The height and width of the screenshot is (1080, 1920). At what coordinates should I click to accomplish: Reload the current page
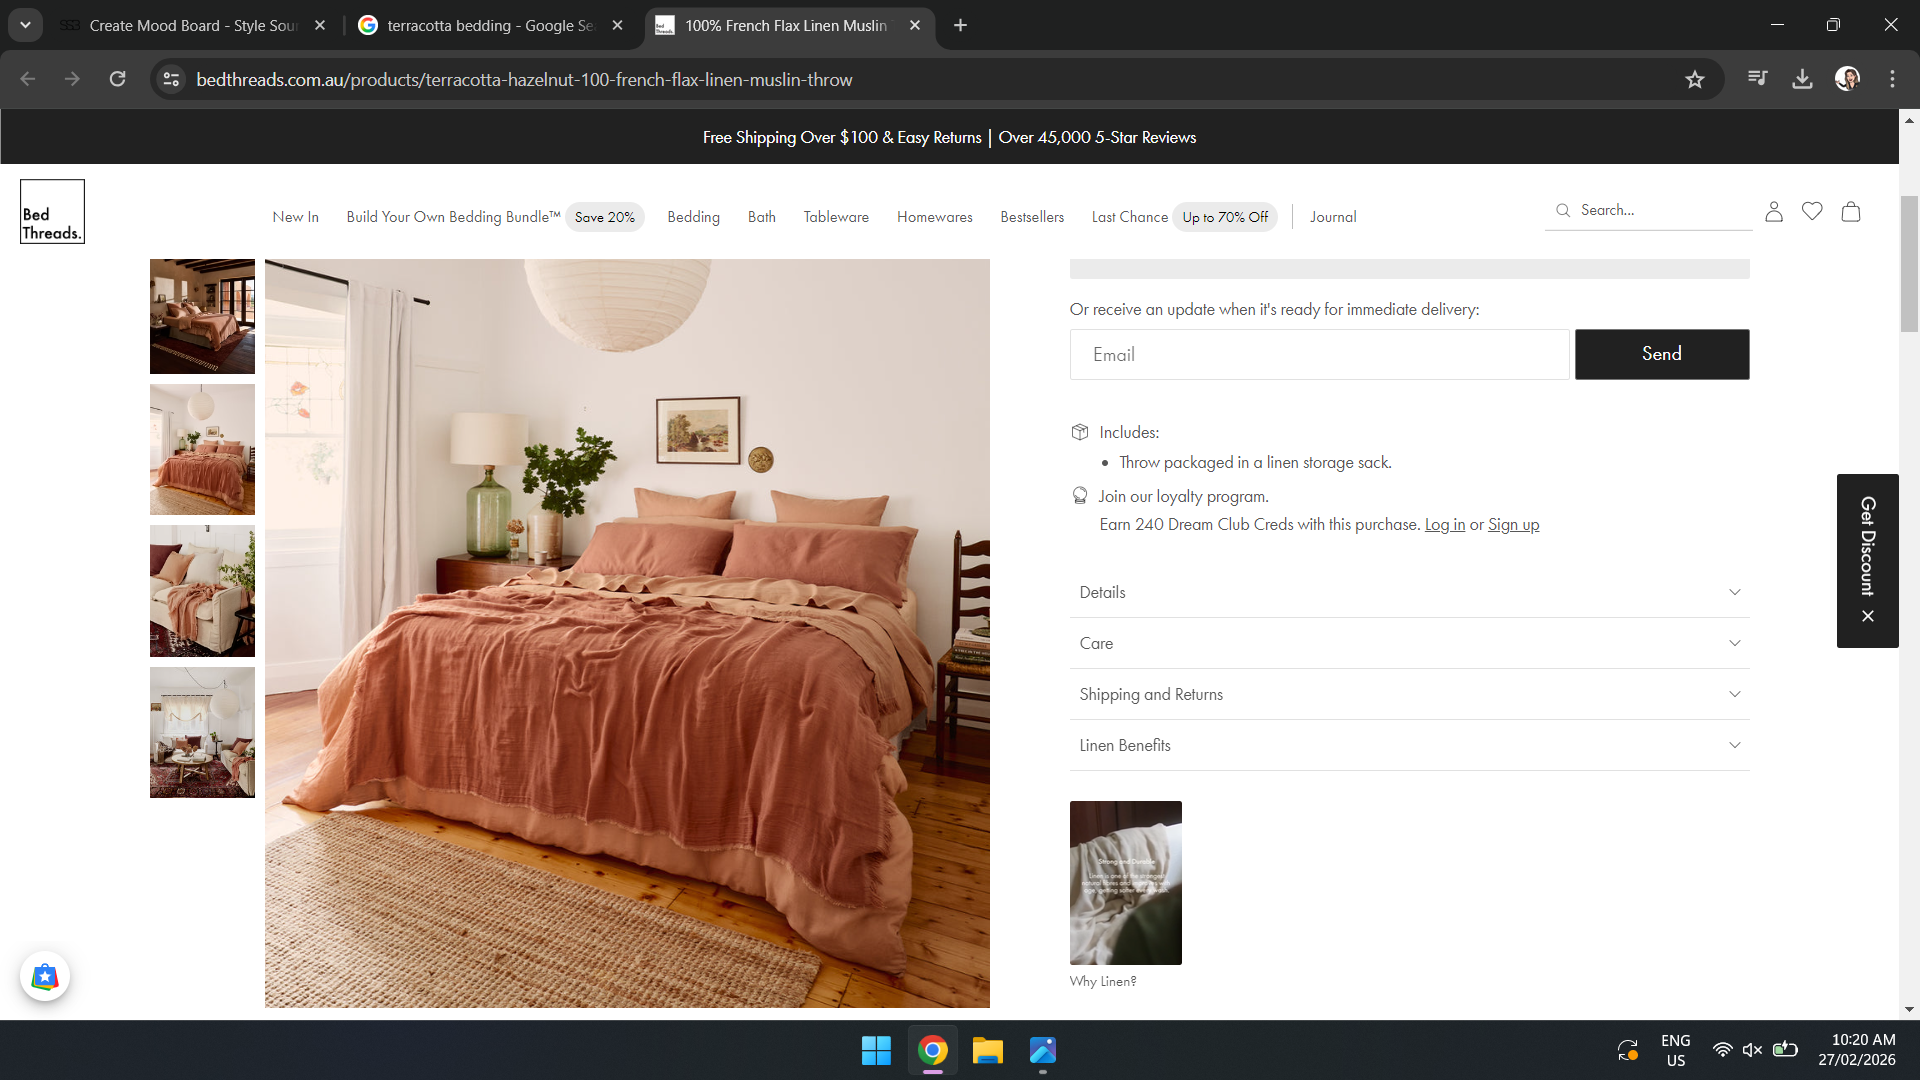tap(118, 80)
